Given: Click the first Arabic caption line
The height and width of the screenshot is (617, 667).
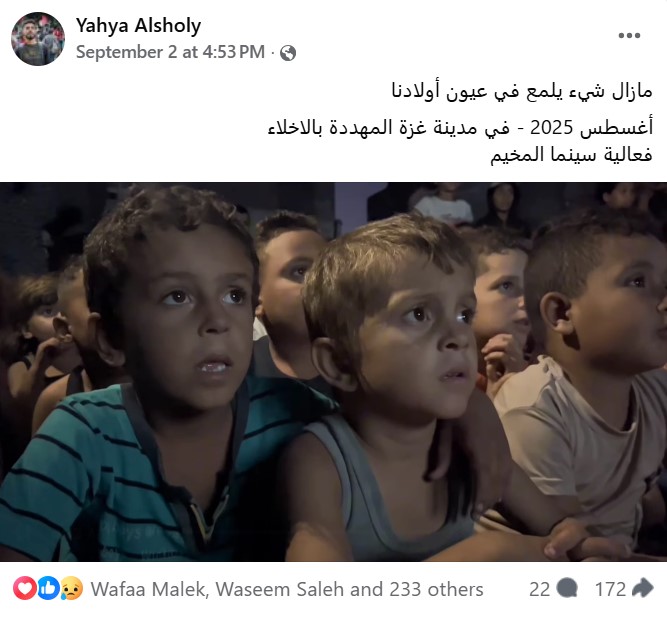Looking at the screenshot, I should (522, 91).
